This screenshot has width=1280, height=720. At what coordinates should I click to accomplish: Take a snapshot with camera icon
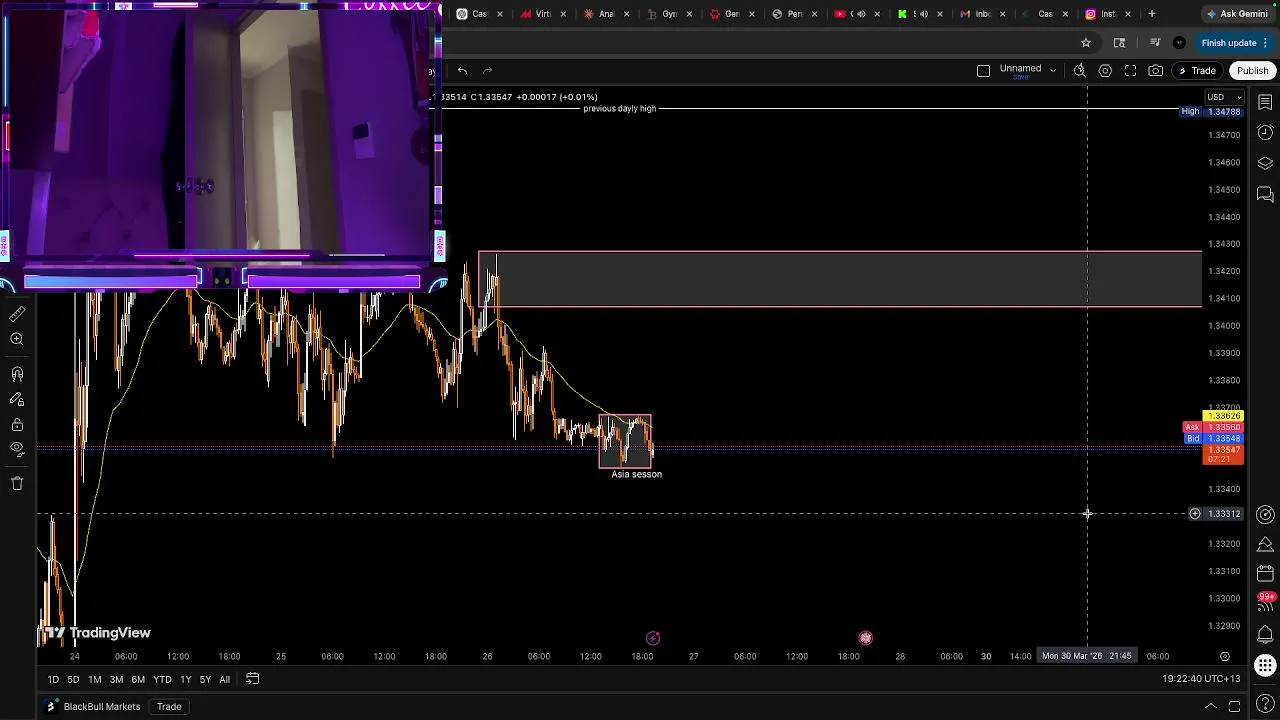click(1155, 70)
